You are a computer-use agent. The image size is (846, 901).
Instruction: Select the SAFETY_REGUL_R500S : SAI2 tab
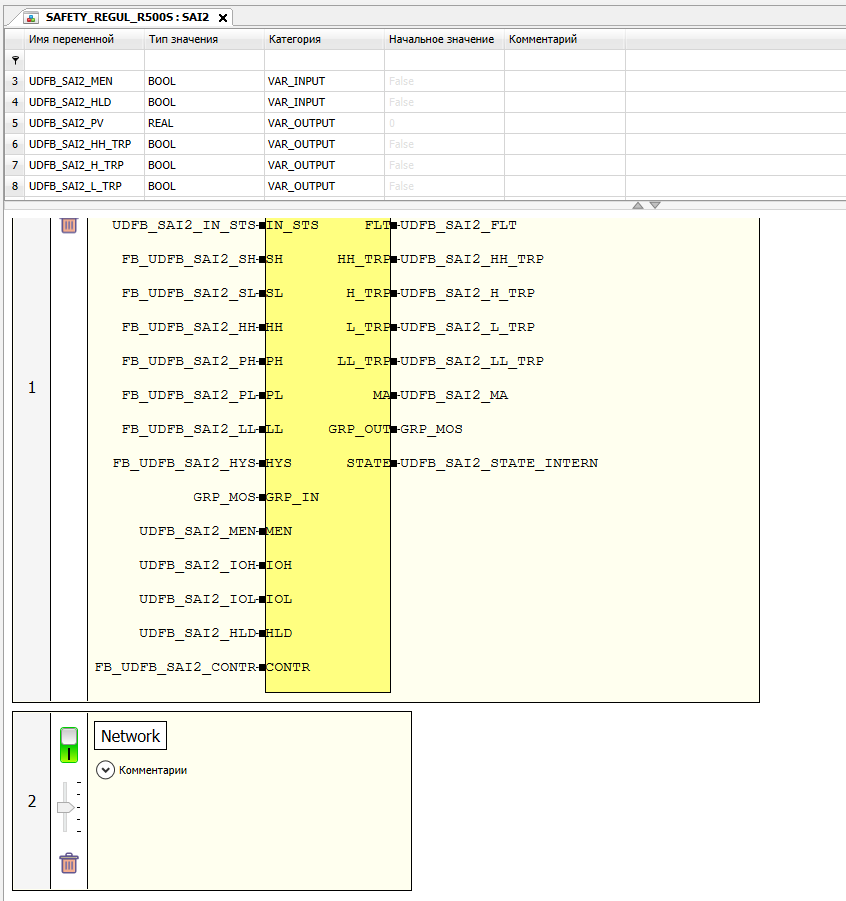[126, 18]
